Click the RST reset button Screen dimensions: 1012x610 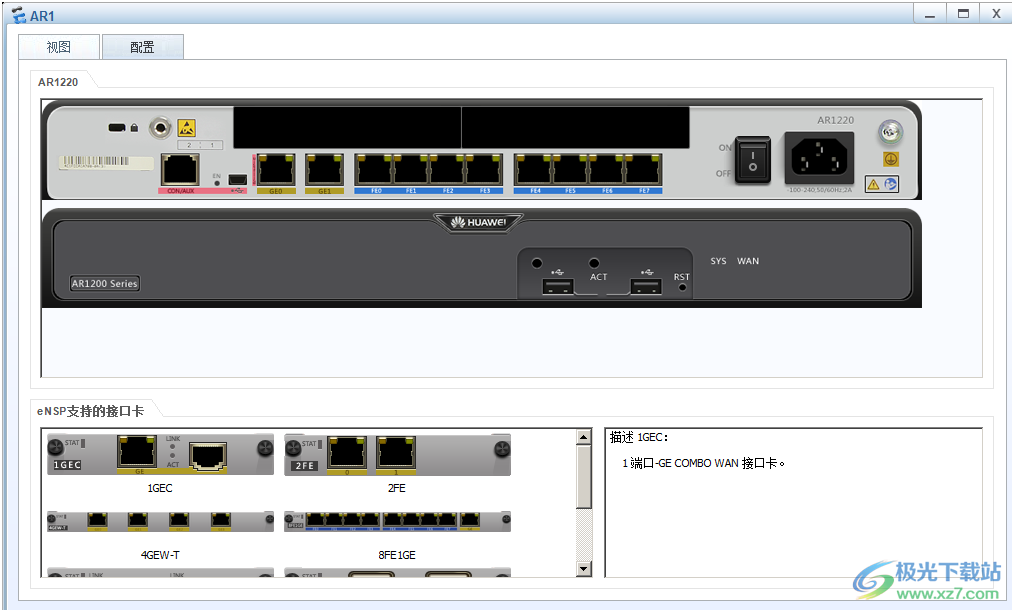tap(682, 287)
